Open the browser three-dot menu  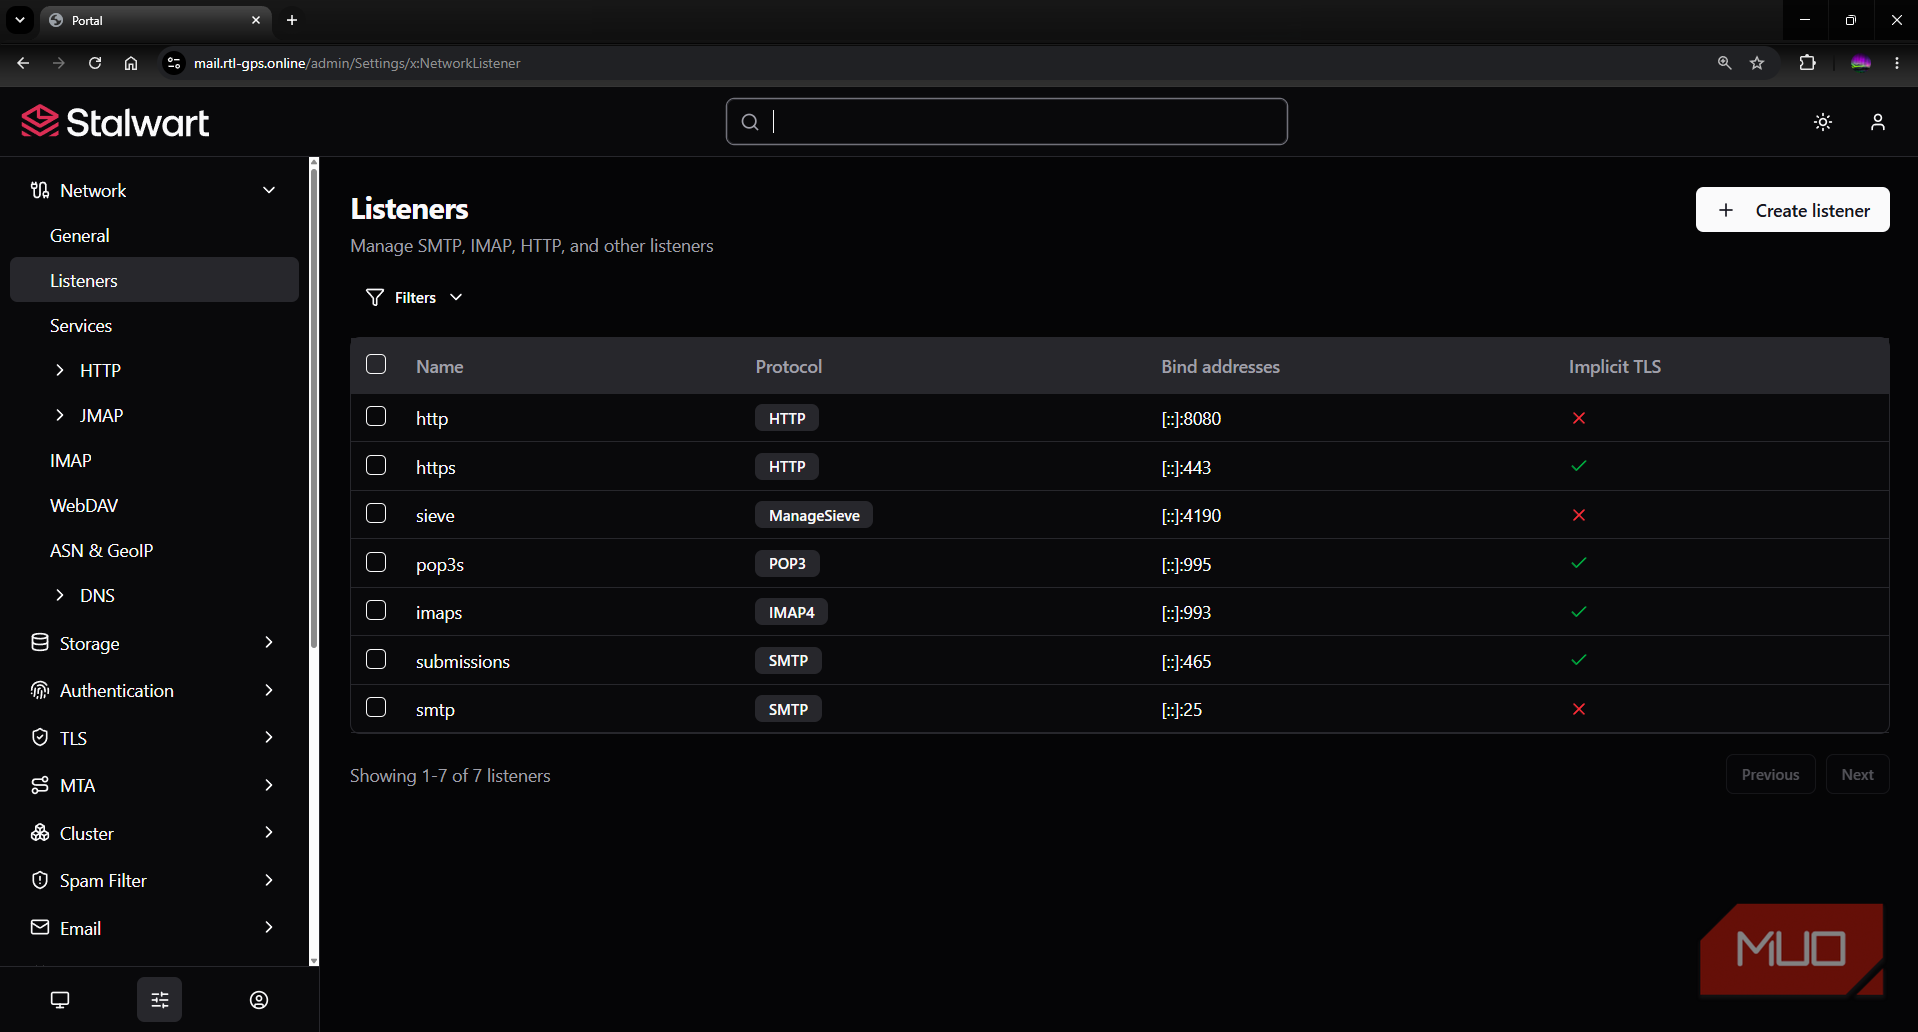(x=1897, y=63)
